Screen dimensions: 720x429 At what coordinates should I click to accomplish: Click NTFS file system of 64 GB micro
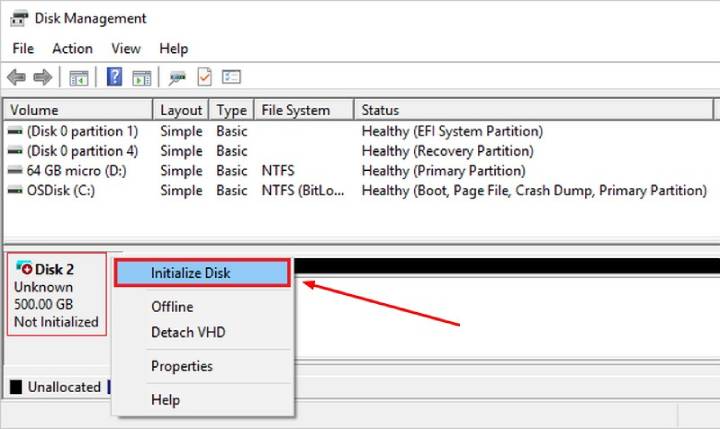(x=278, y=171)
